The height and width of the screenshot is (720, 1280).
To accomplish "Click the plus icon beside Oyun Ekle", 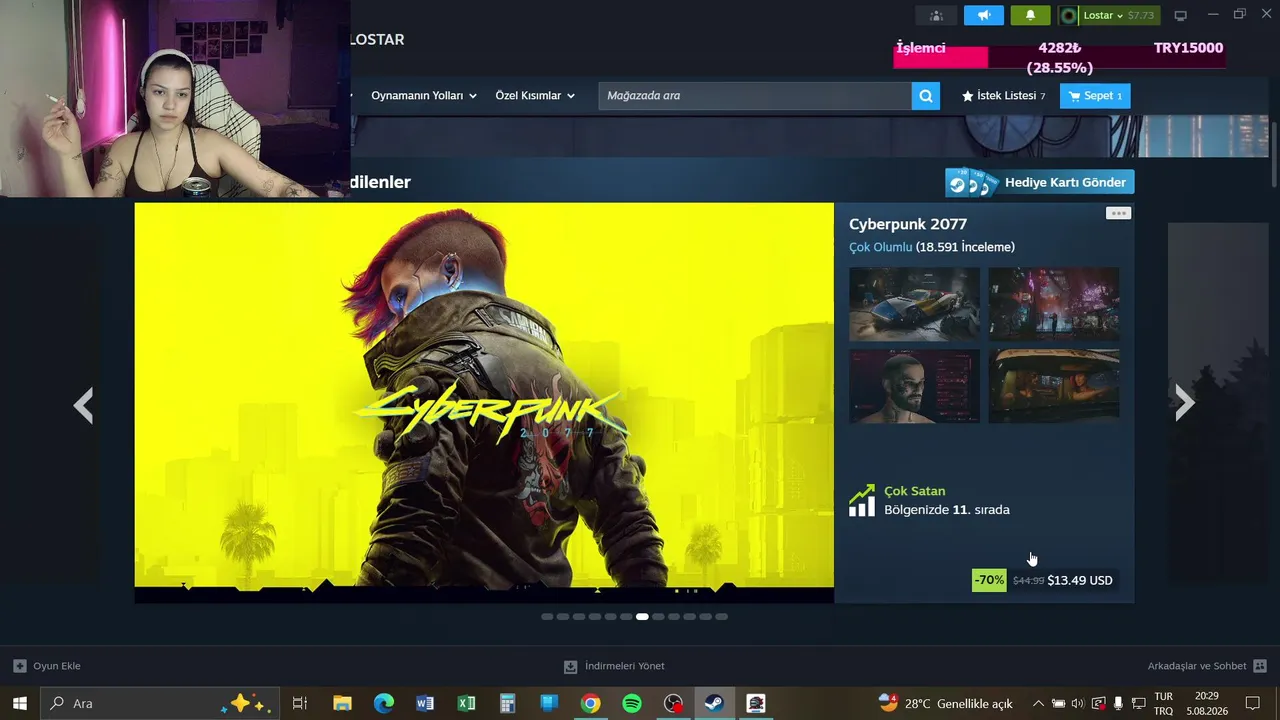I will 20,666.
